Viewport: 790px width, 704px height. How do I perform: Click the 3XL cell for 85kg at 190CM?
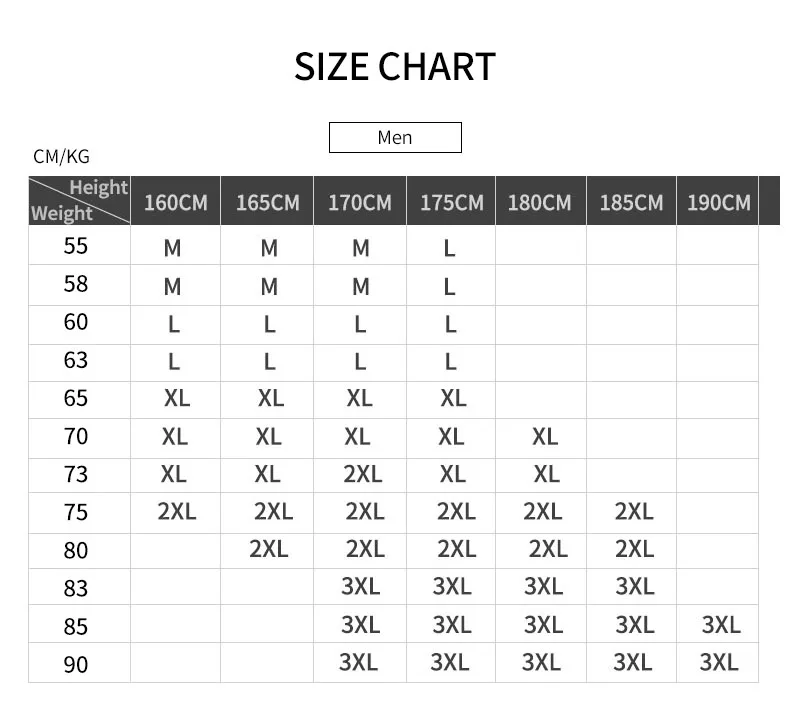point(721,625)
